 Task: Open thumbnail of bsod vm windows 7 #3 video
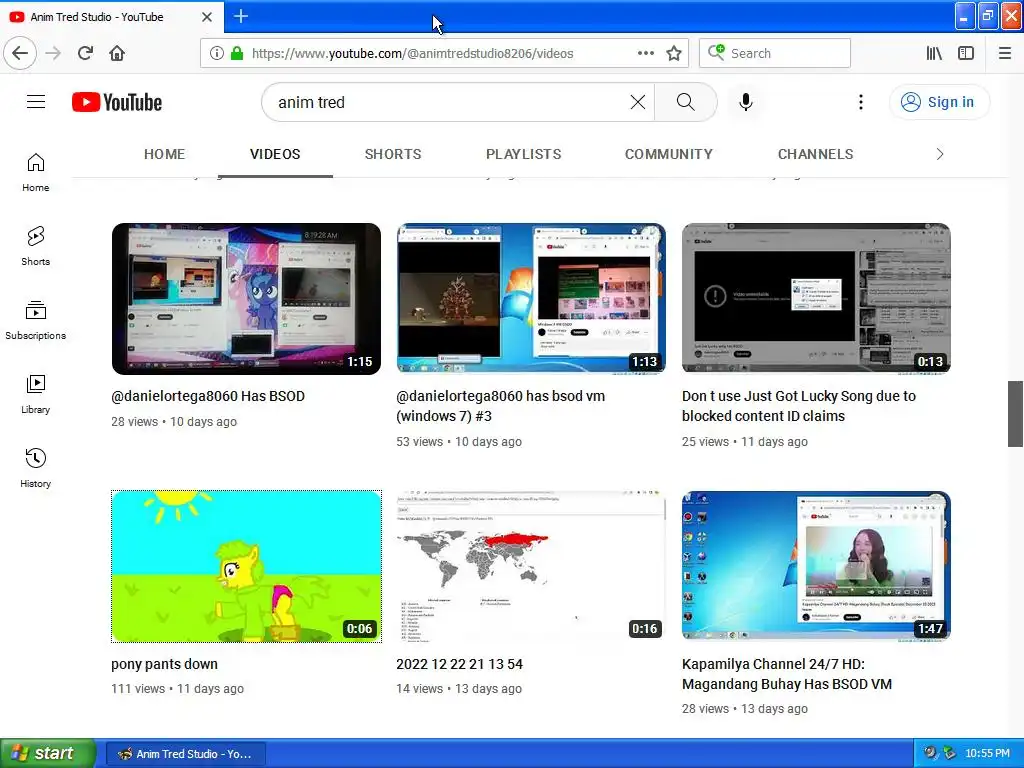point(531,298)
